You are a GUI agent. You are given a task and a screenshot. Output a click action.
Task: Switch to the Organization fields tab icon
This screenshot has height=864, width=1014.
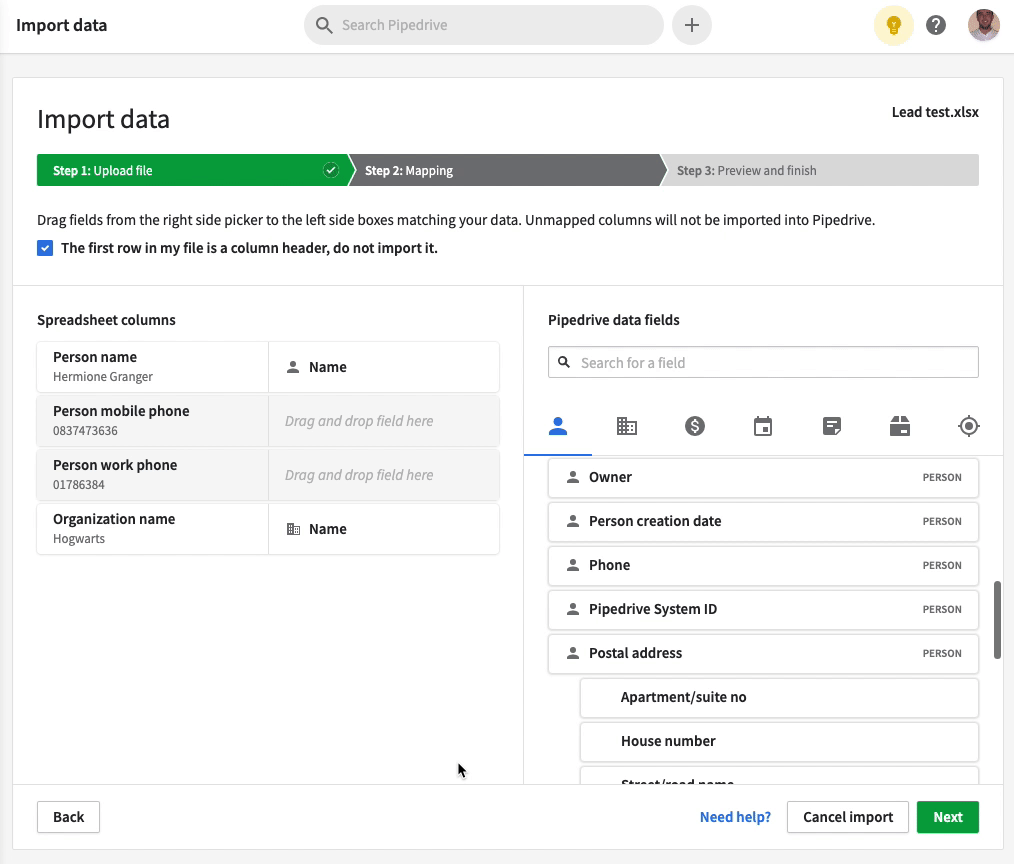coord(626,426)
